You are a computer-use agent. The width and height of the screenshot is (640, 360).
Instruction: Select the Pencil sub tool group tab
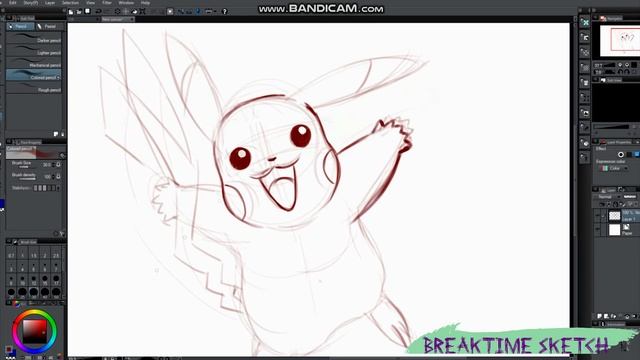20,27
